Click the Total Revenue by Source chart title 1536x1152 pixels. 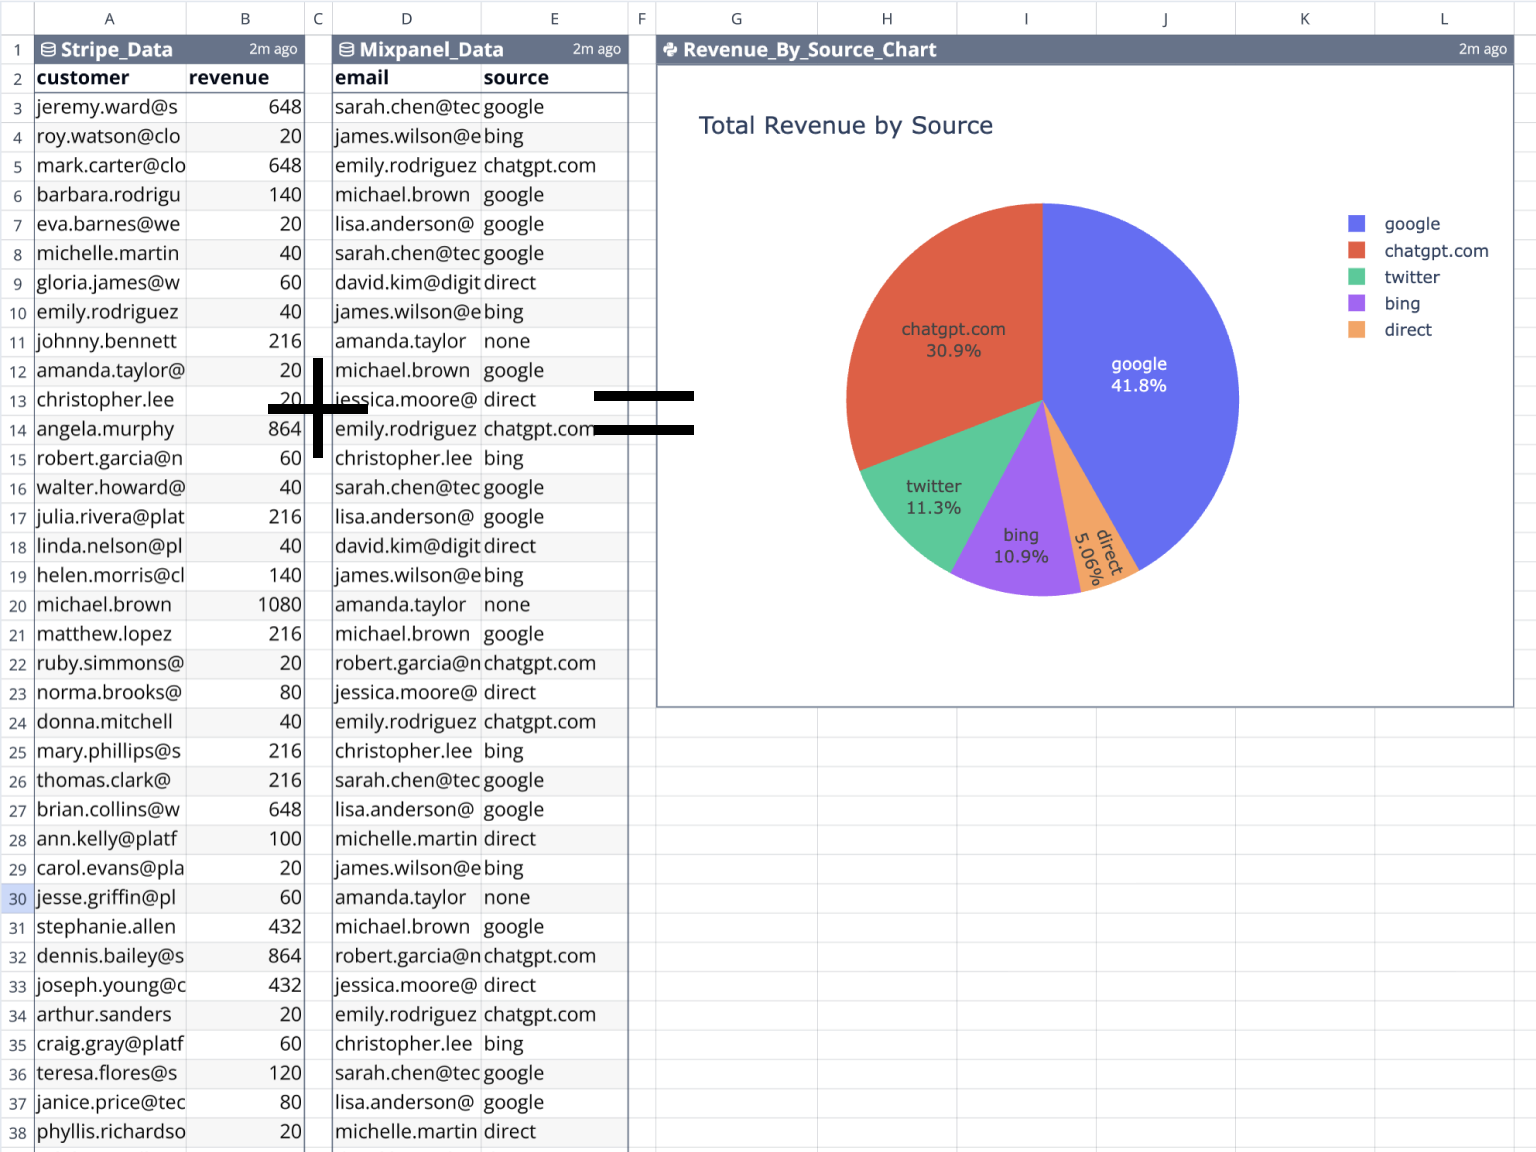tap(845, 126)
